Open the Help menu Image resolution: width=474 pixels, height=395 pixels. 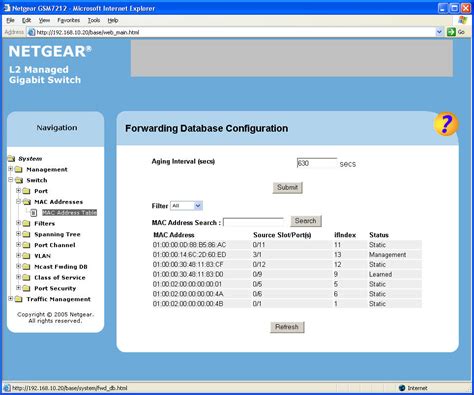pos(113,20)
